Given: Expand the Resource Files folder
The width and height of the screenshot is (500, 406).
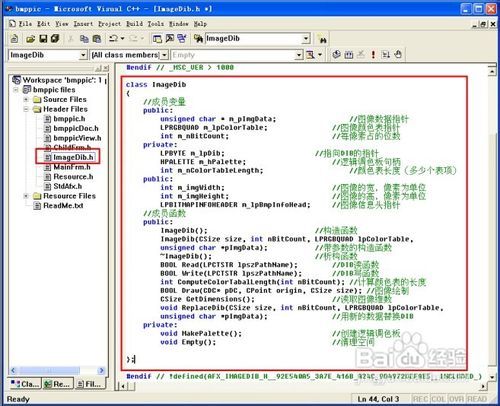Looking at the screenshot, I should pyautogui.click(x=26, y=196).
